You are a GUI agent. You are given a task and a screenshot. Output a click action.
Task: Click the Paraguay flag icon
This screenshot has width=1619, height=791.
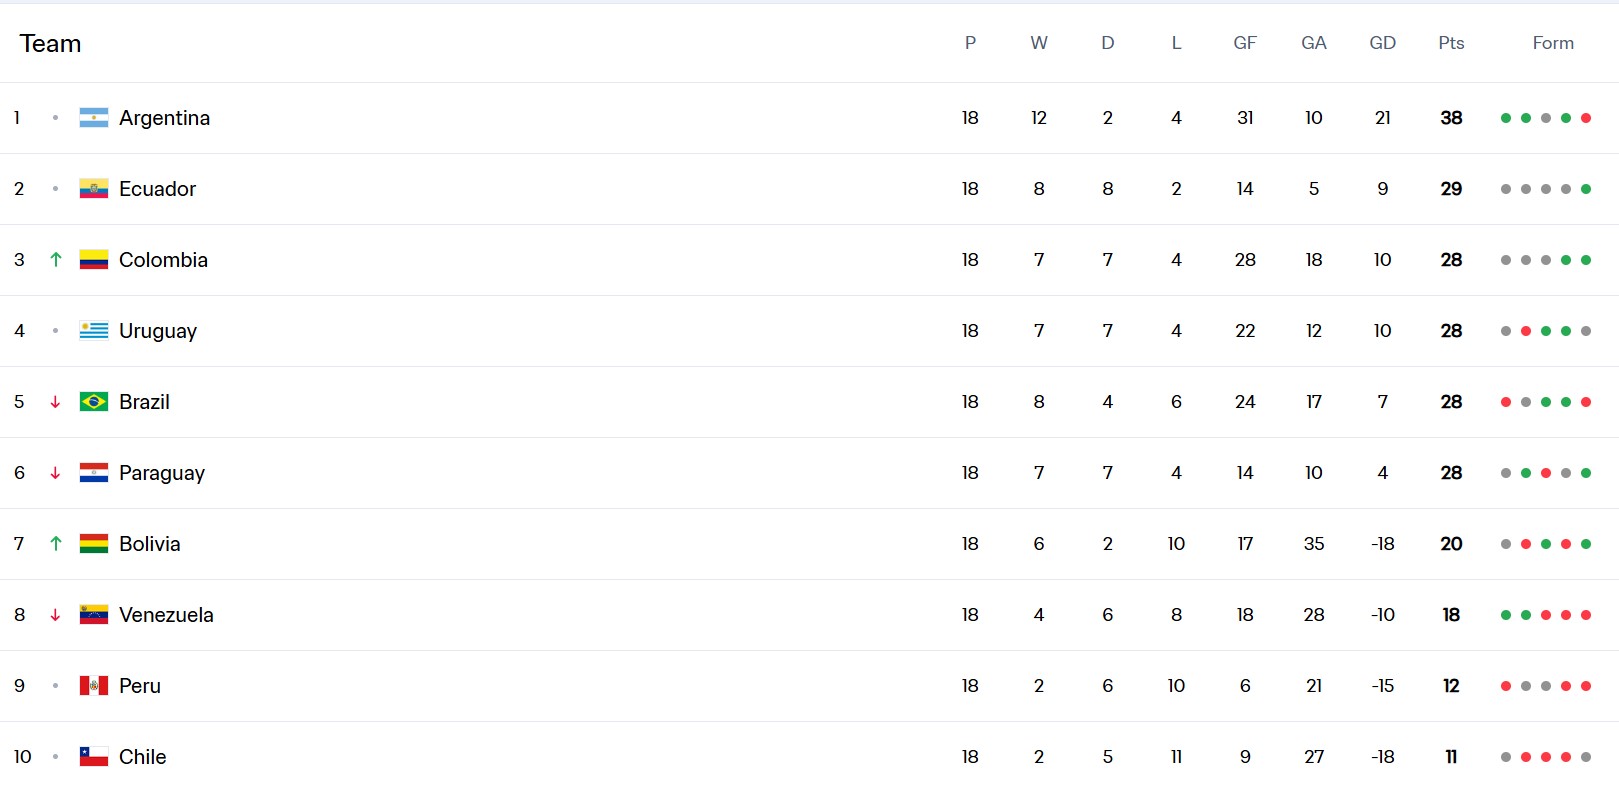(94, 473)
